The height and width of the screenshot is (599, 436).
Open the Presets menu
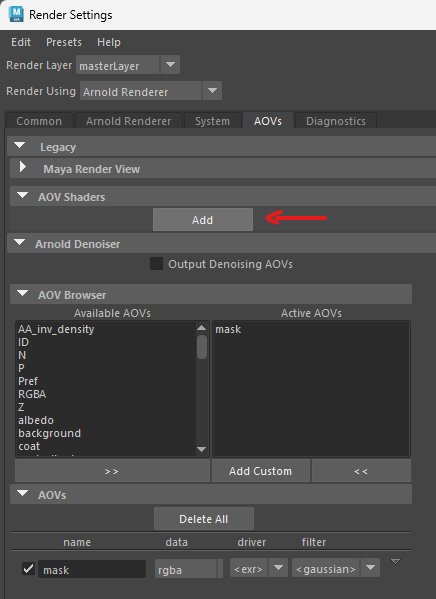pyautogui.click(x=64, y=42)
